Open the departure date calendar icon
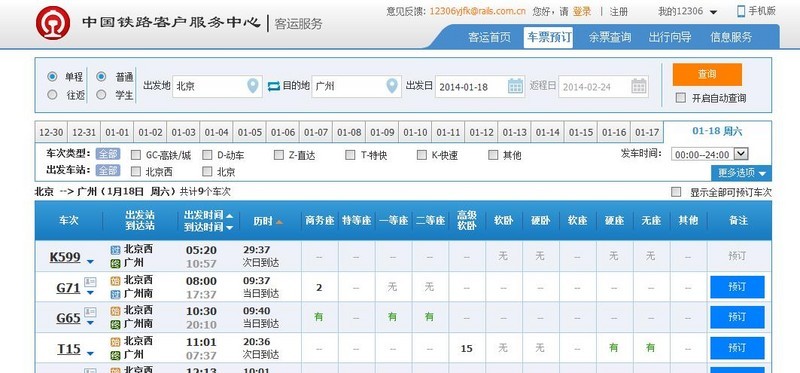This screenshot has width=800, height=373. coord(515,86)
